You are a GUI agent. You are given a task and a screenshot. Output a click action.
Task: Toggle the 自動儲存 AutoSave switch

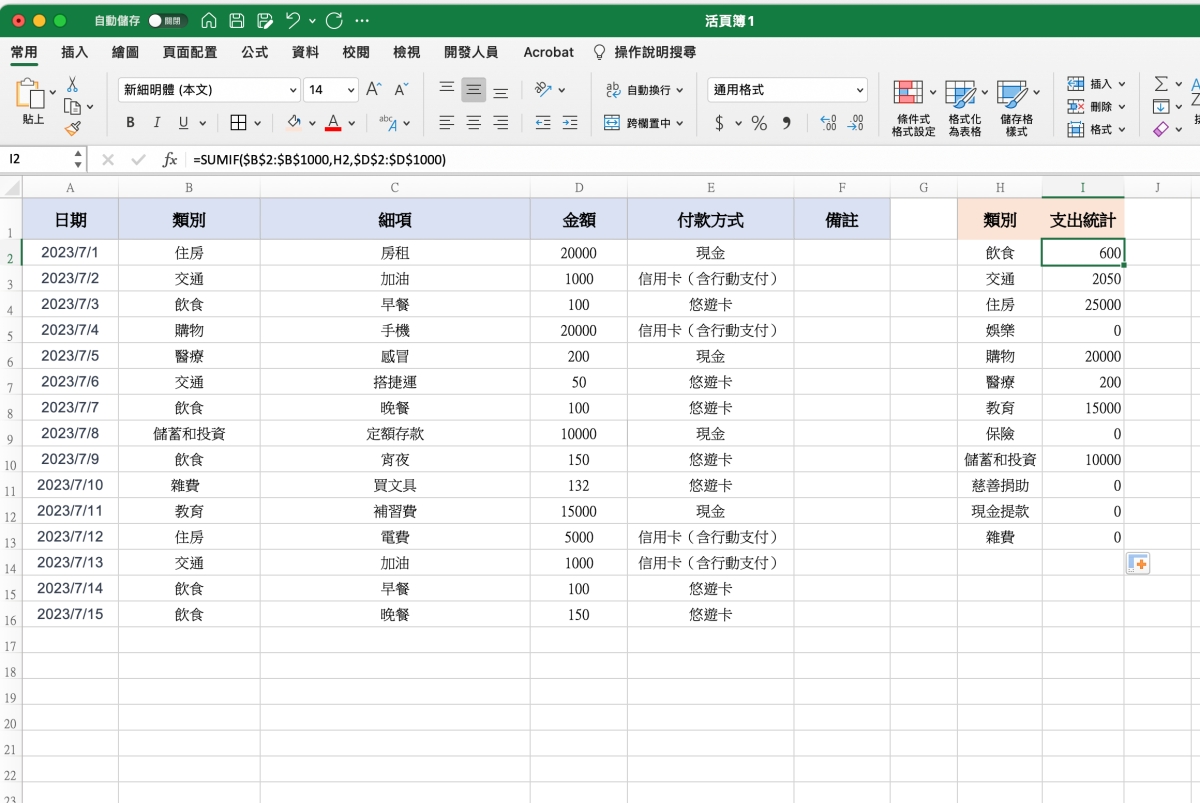pyautogui.click(x=166, y=20)
